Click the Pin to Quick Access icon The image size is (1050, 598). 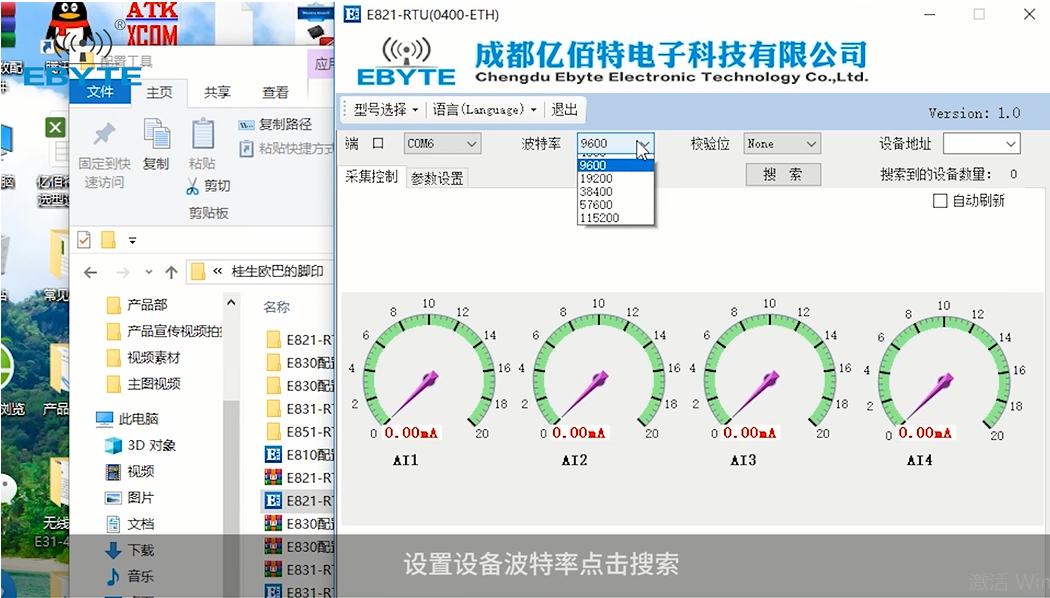click(x=104, y=134)
